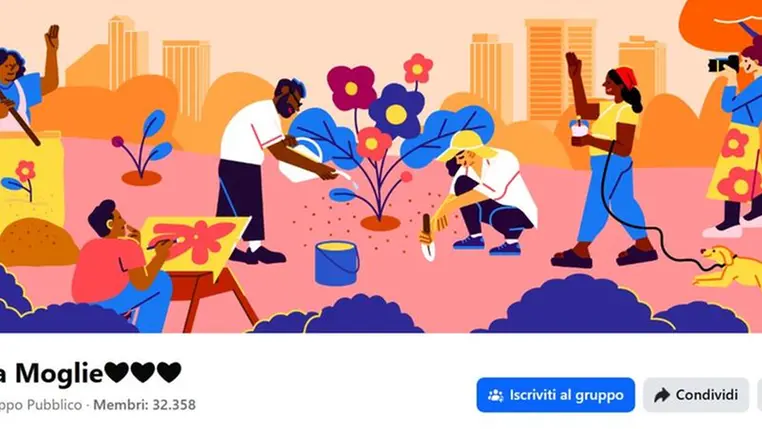Click the people icon inside Iscriviti al gruppo
Image resolution: width=762 pixels, height=429 pixels.
(x=495, y=395)
